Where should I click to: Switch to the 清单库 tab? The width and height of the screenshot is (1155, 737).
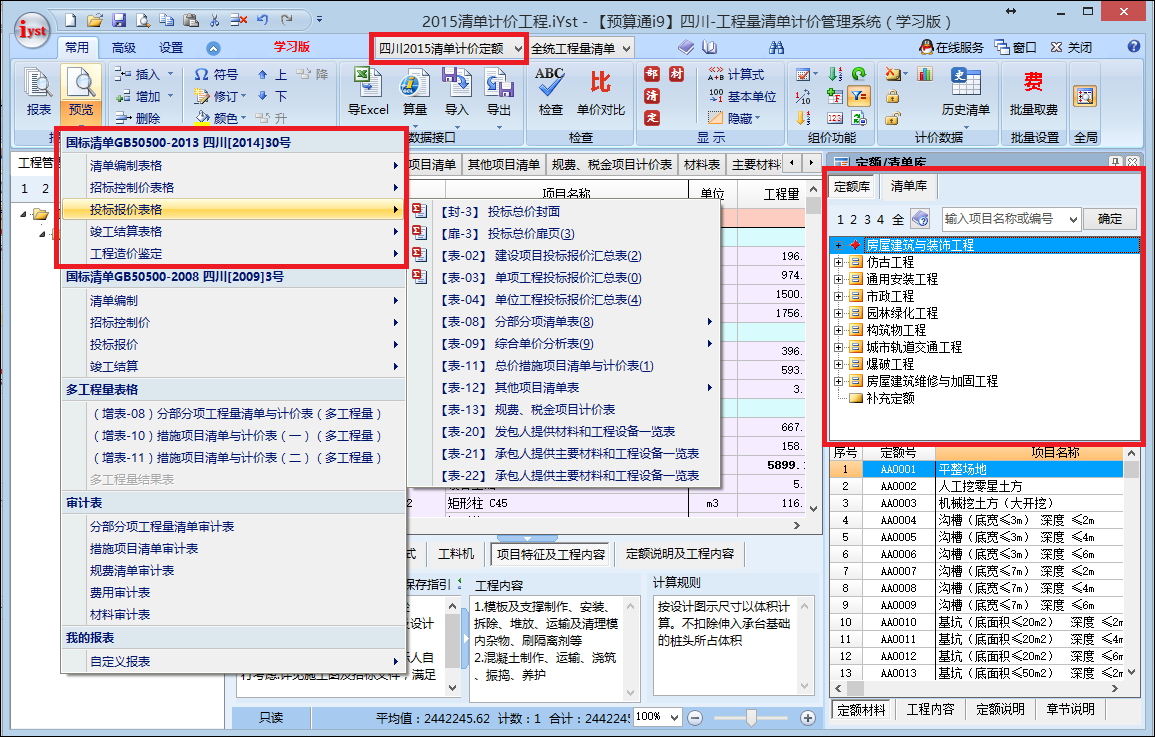pyautogui.click(x=908, y=186)
